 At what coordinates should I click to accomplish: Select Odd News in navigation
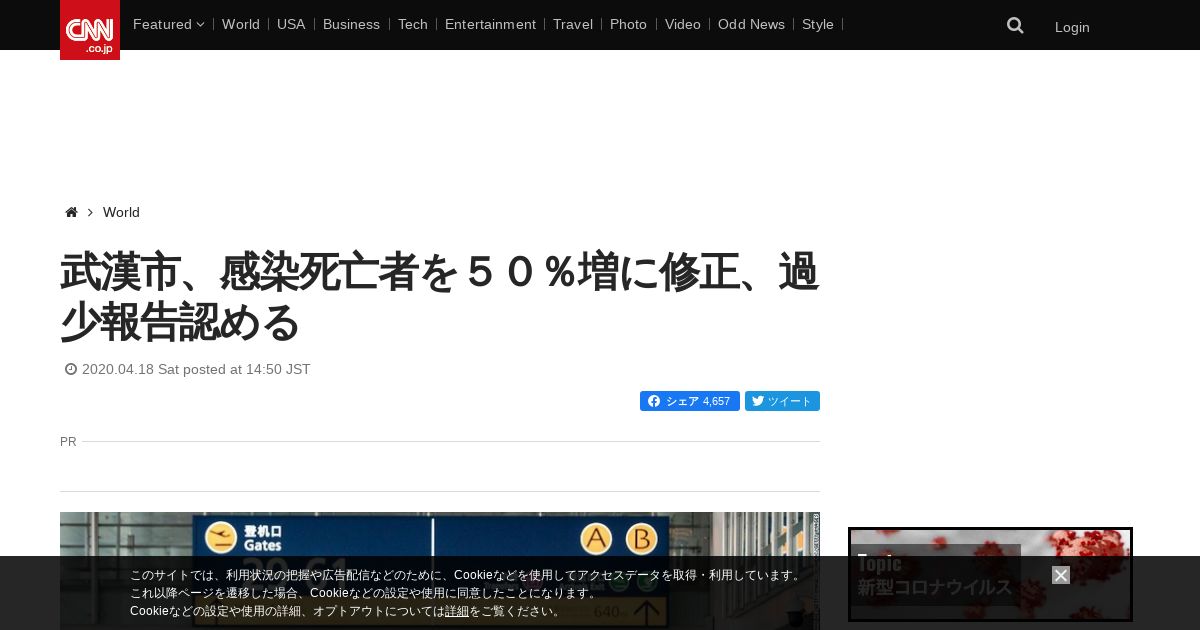click(751, 24)
